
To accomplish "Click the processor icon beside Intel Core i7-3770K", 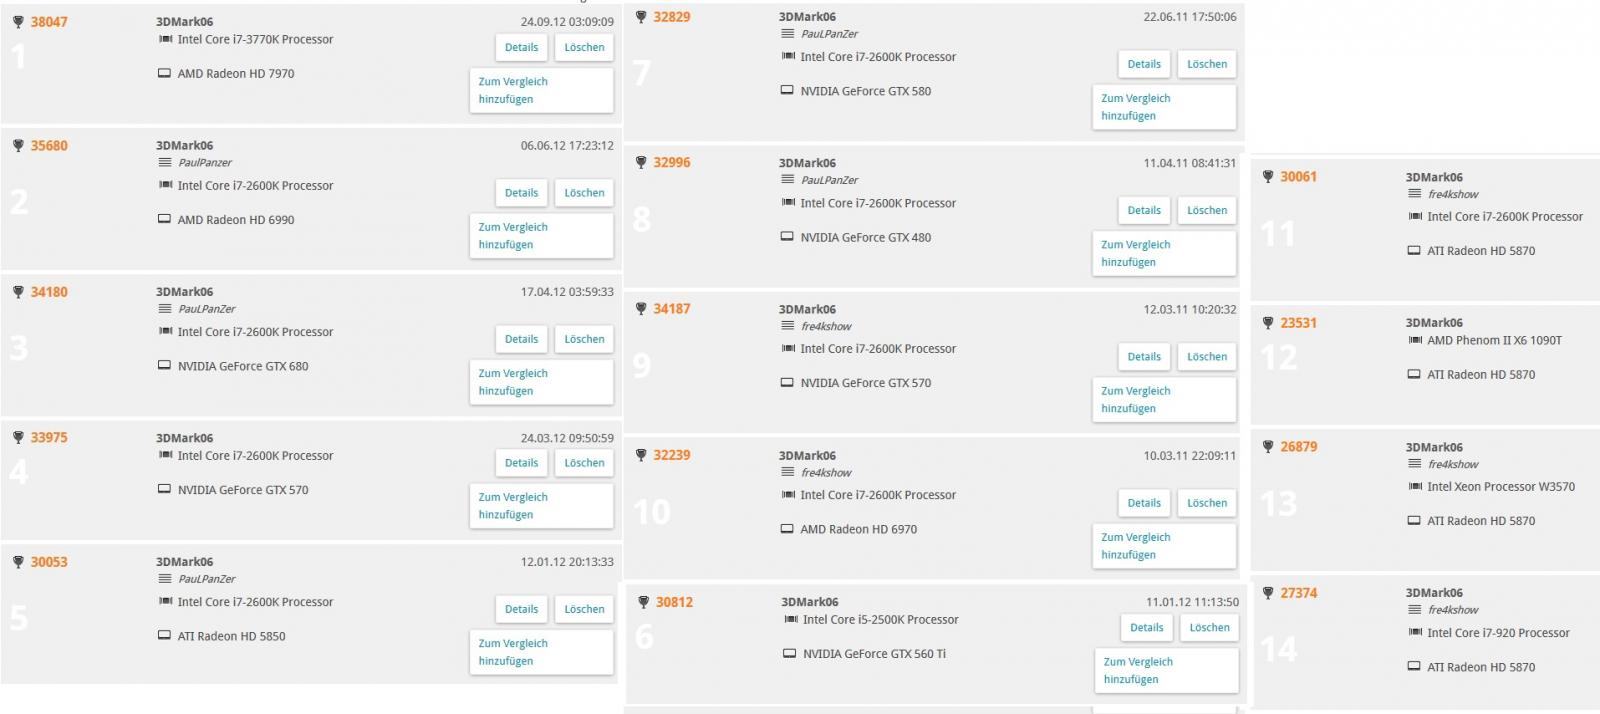I will point(165,39).
